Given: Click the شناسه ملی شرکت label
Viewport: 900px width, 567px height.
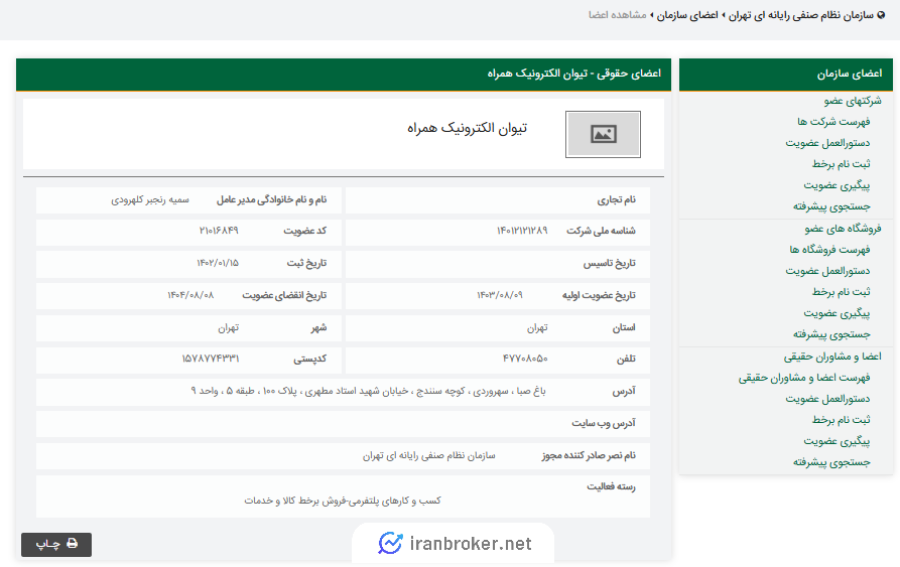Looking at the screenshot, I should [601, 231].
